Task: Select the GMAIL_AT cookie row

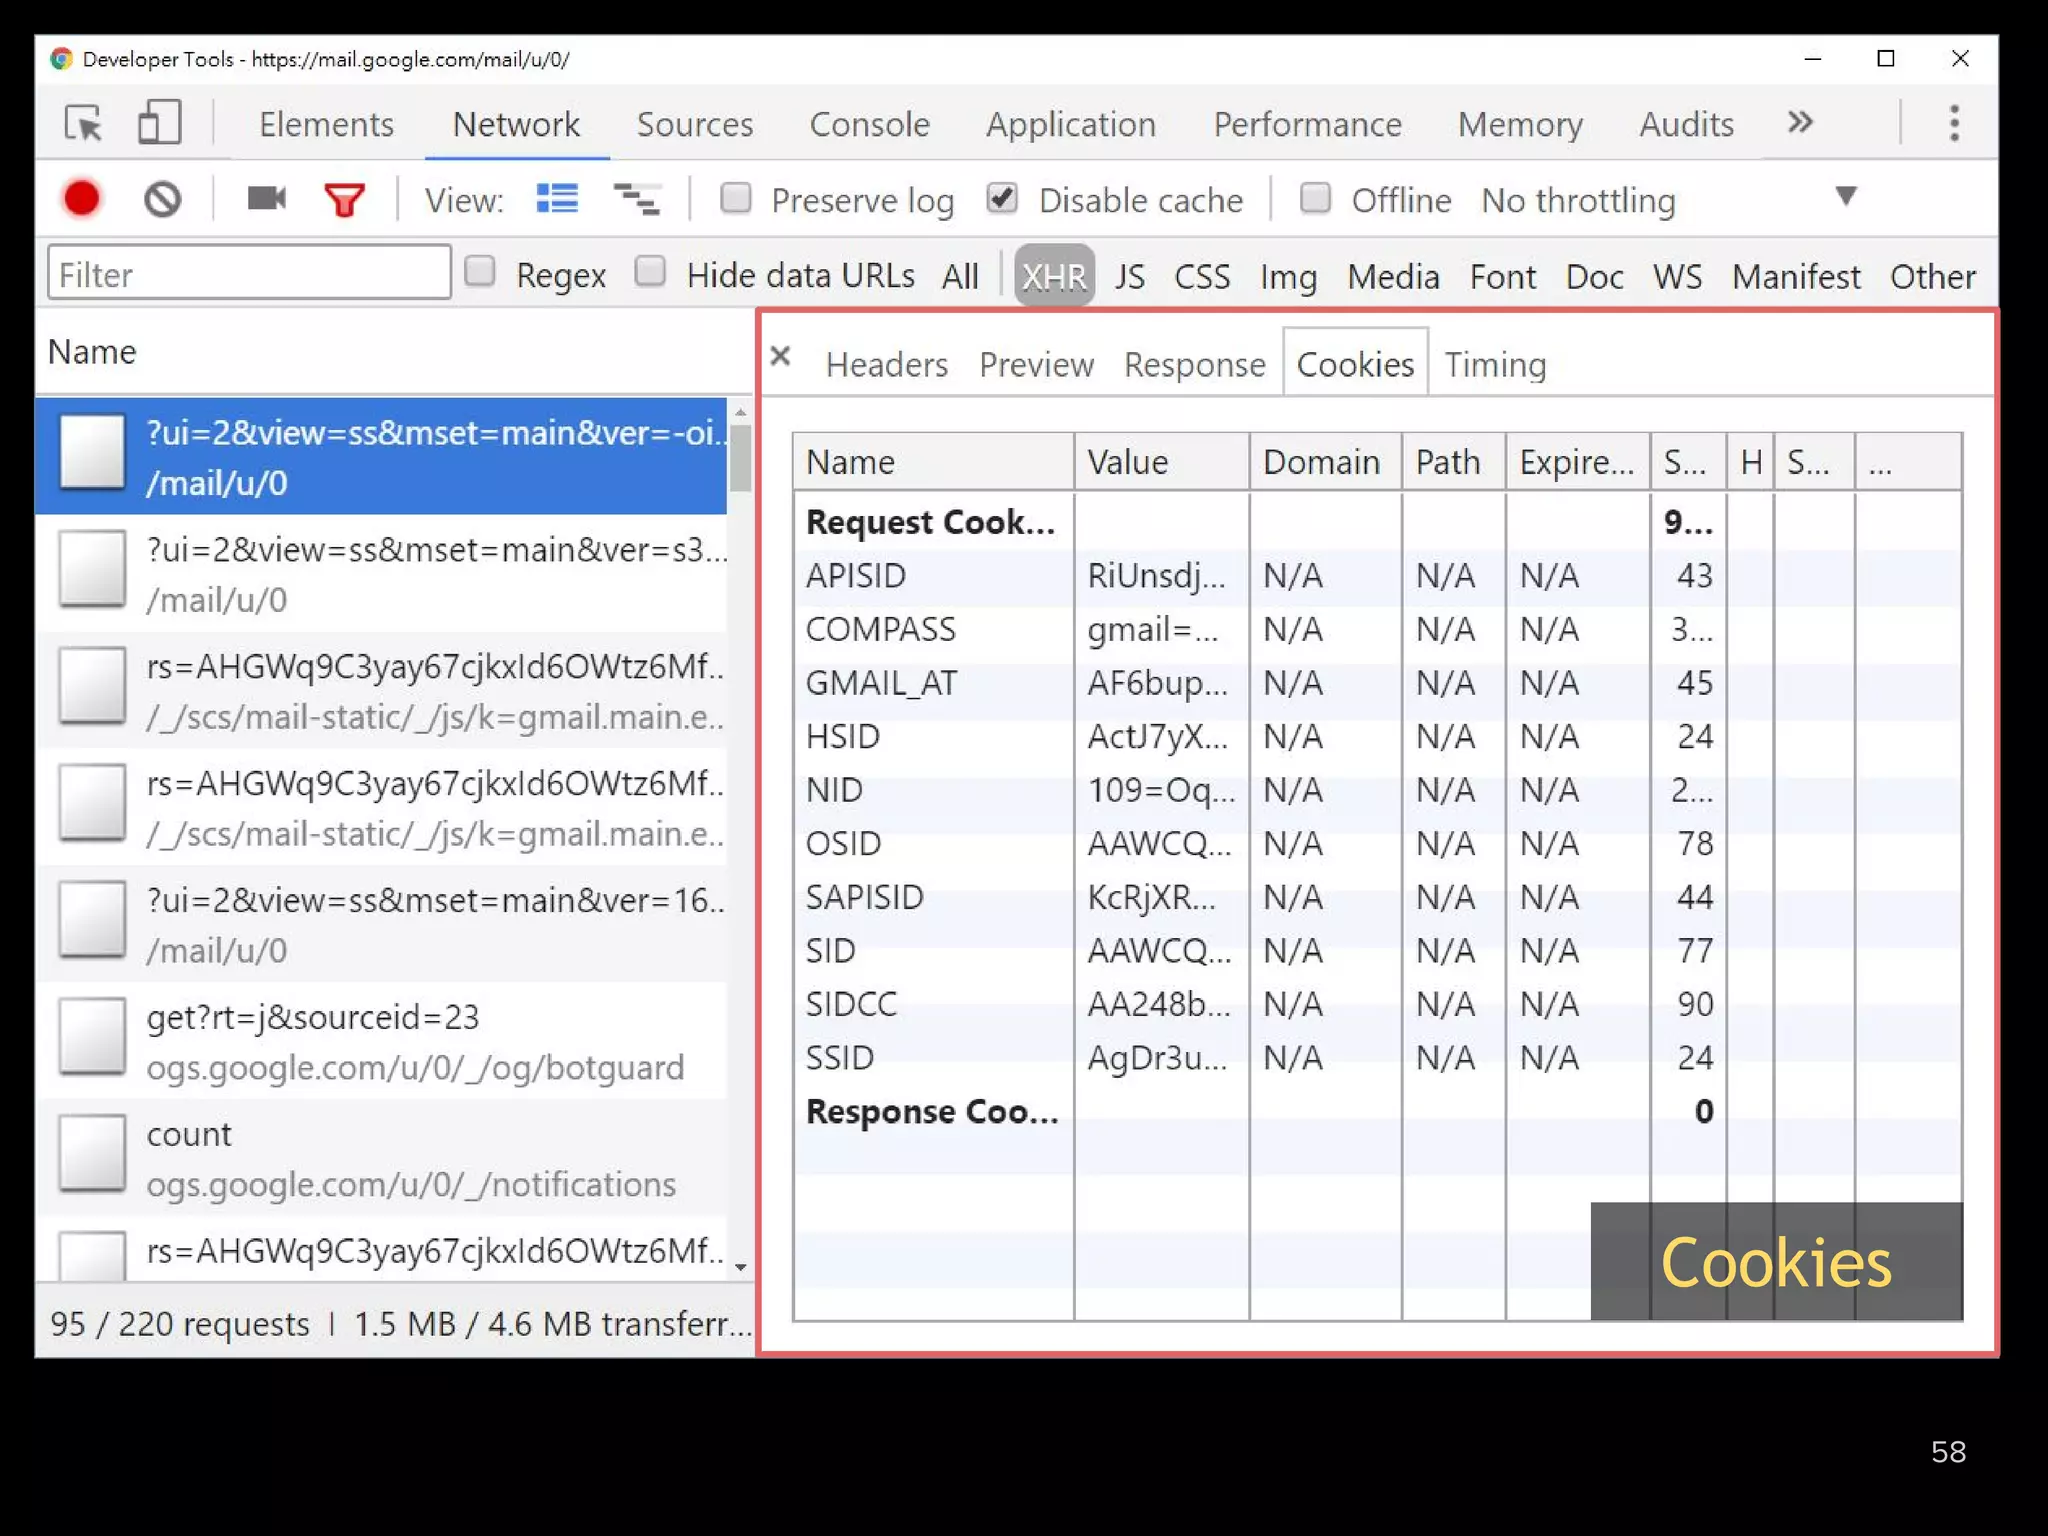Action: pos(1377,683)
